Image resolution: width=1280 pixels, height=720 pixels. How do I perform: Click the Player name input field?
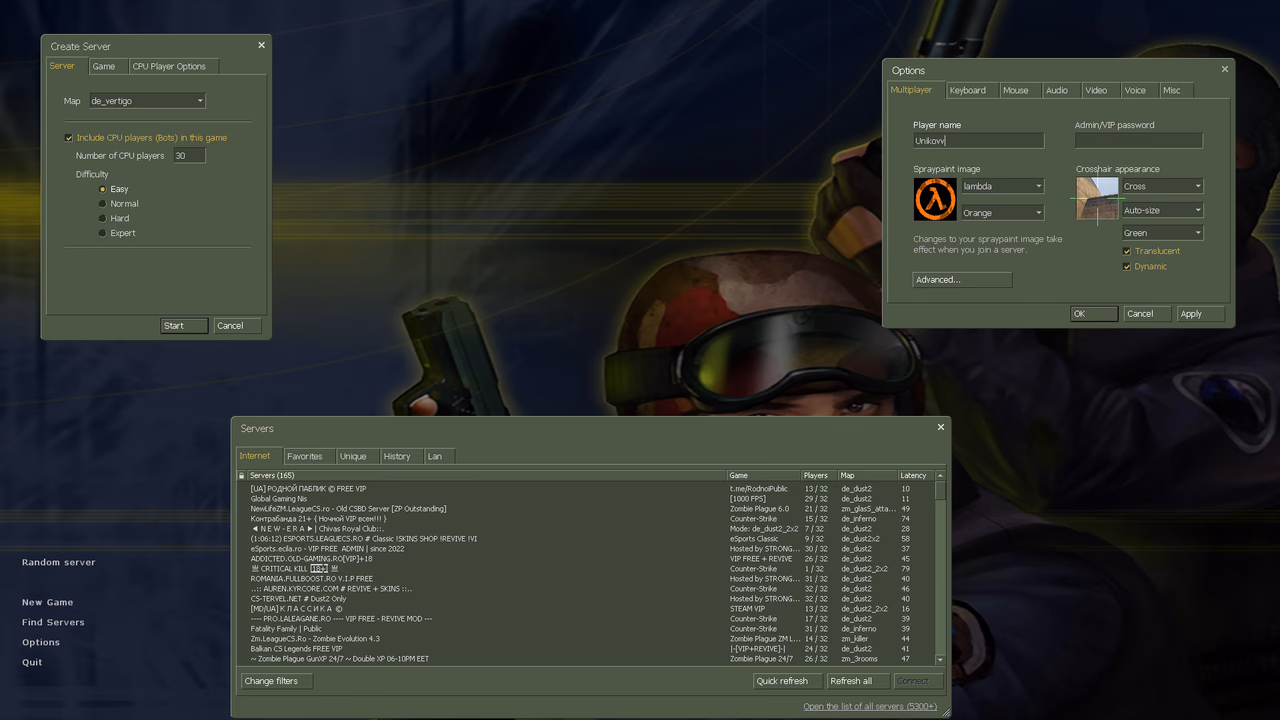pos(978,141)
